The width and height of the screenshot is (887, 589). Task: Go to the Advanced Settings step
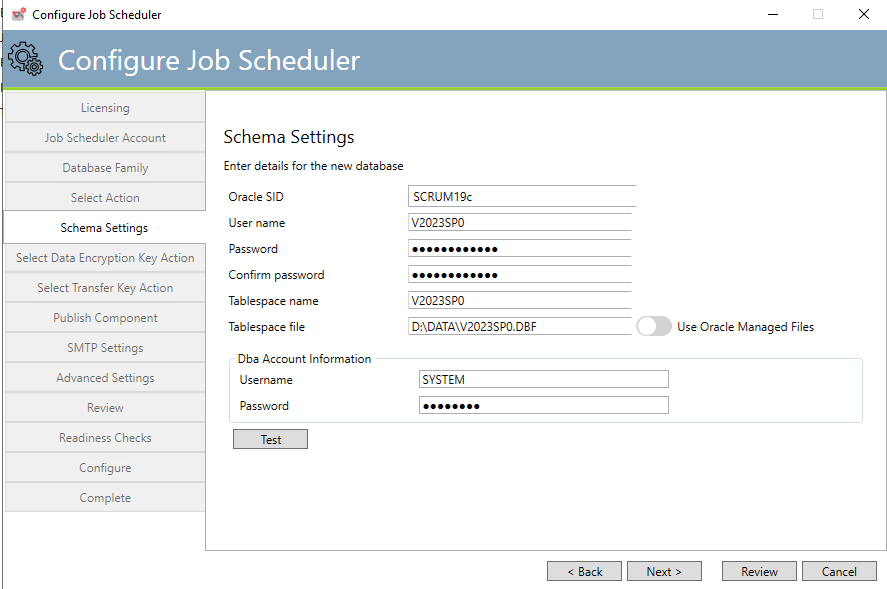[x=105, y=377]
